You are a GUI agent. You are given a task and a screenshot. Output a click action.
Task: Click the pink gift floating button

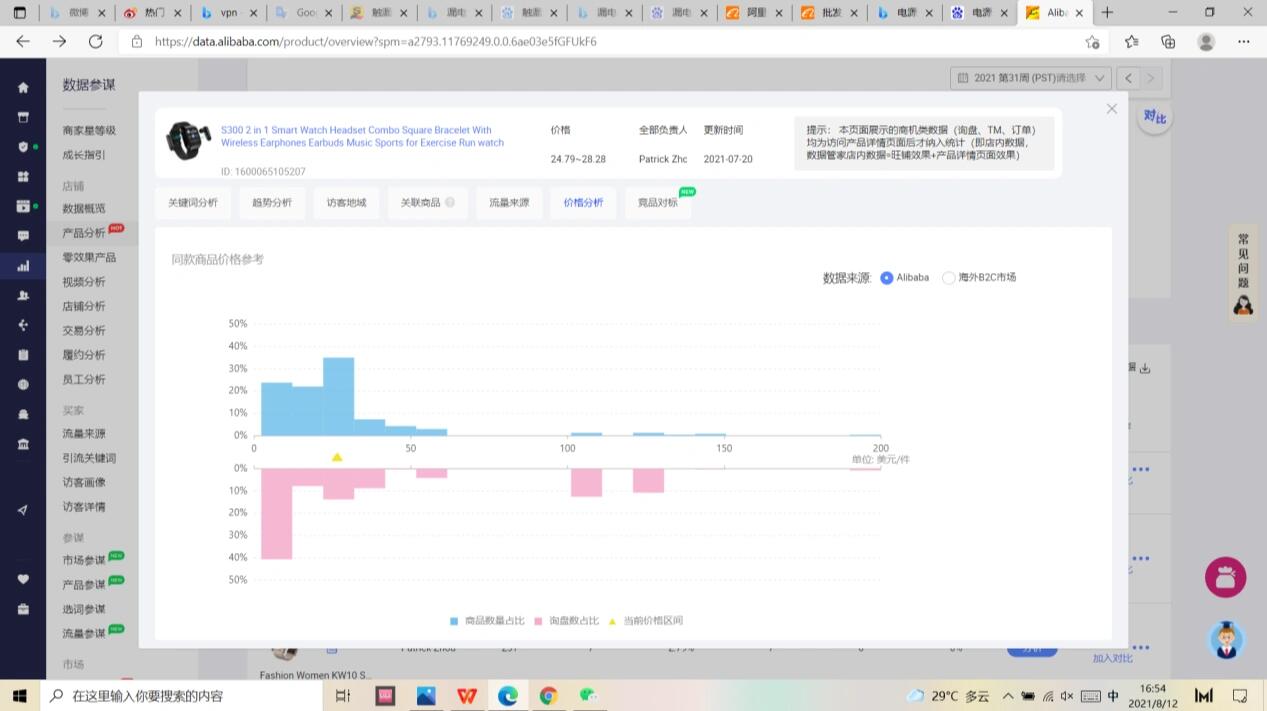(1225, 577)
